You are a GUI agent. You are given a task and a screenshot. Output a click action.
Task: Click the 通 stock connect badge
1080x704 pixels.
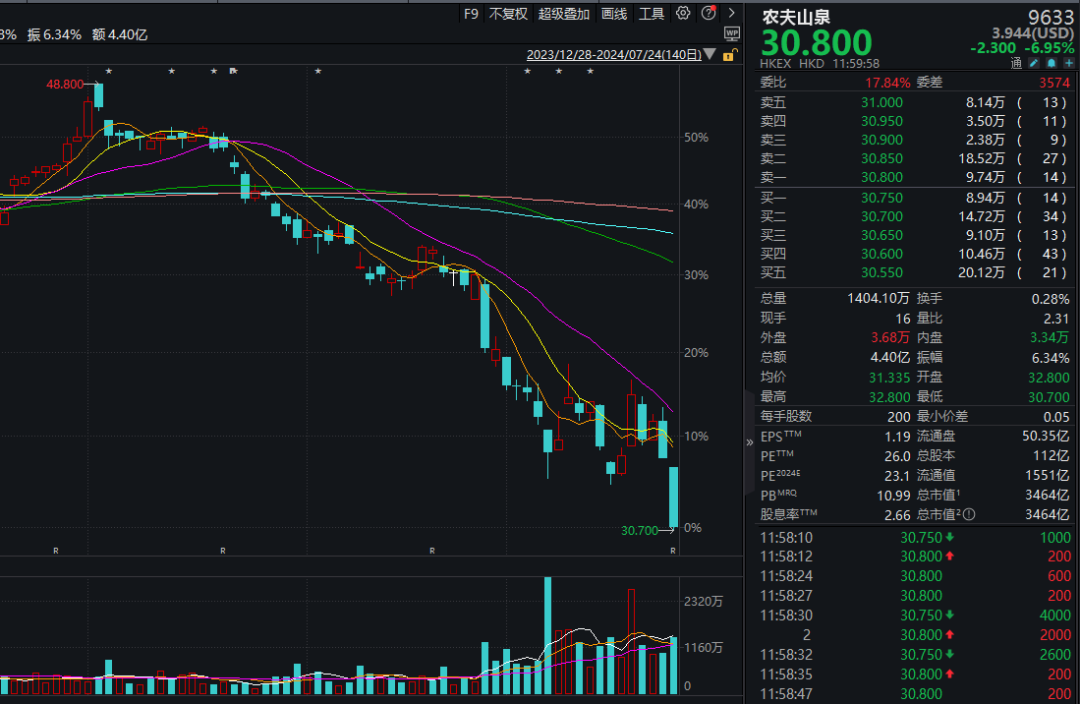pos(1016,62)
